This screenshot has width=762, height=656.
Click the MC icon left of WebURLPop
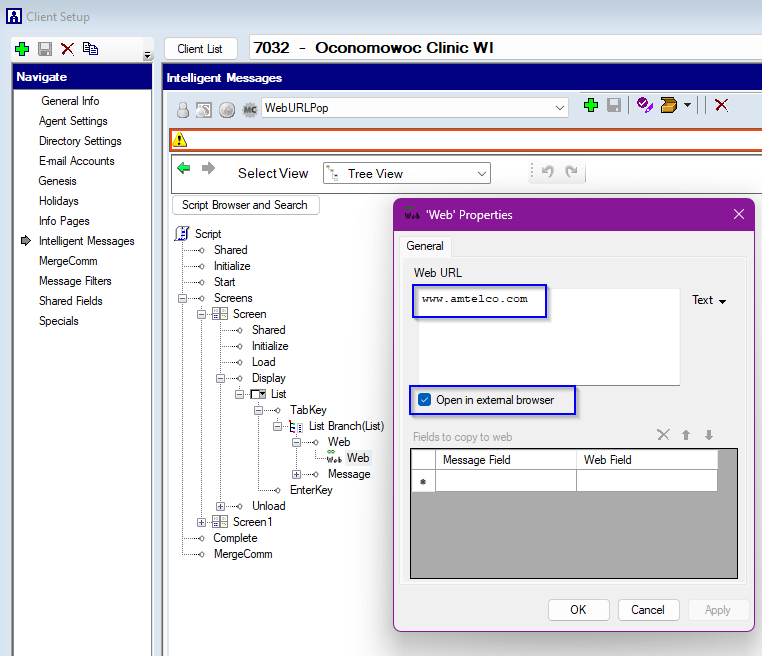(250, 109)
